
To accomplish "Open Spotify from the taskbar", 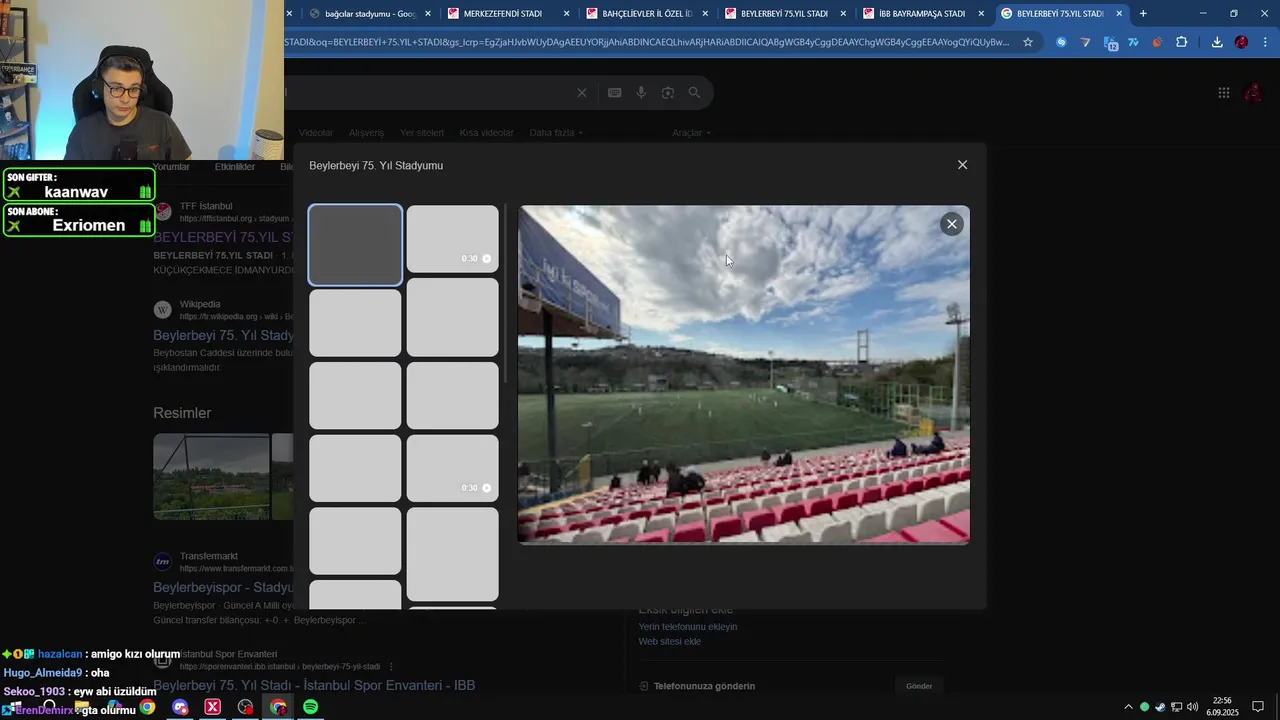I will click(311, 707).
